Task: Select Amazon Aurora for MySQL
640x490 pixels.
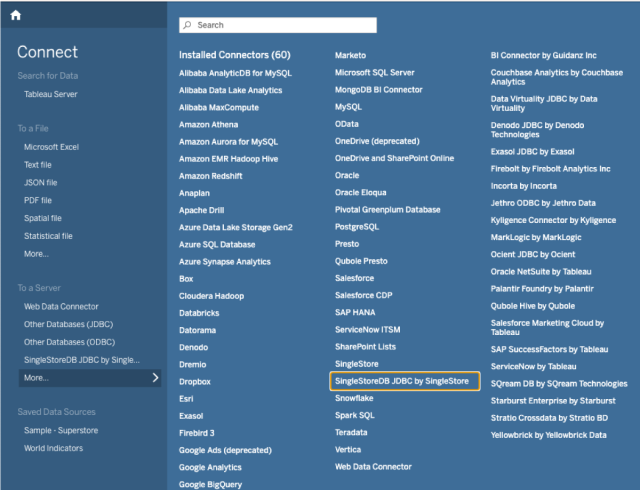Action: pyautogui.click(x=229, y=142)
